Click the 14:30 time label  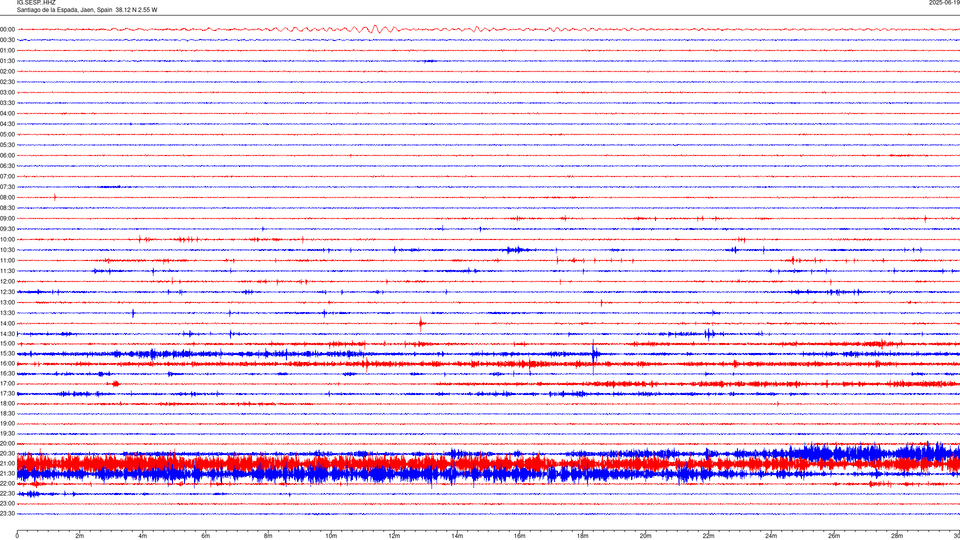[7, 334]
